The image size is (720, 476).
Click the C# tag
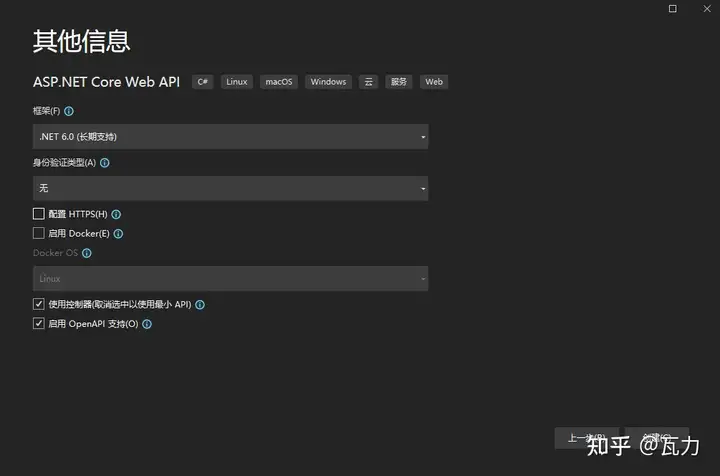(202, 82)
